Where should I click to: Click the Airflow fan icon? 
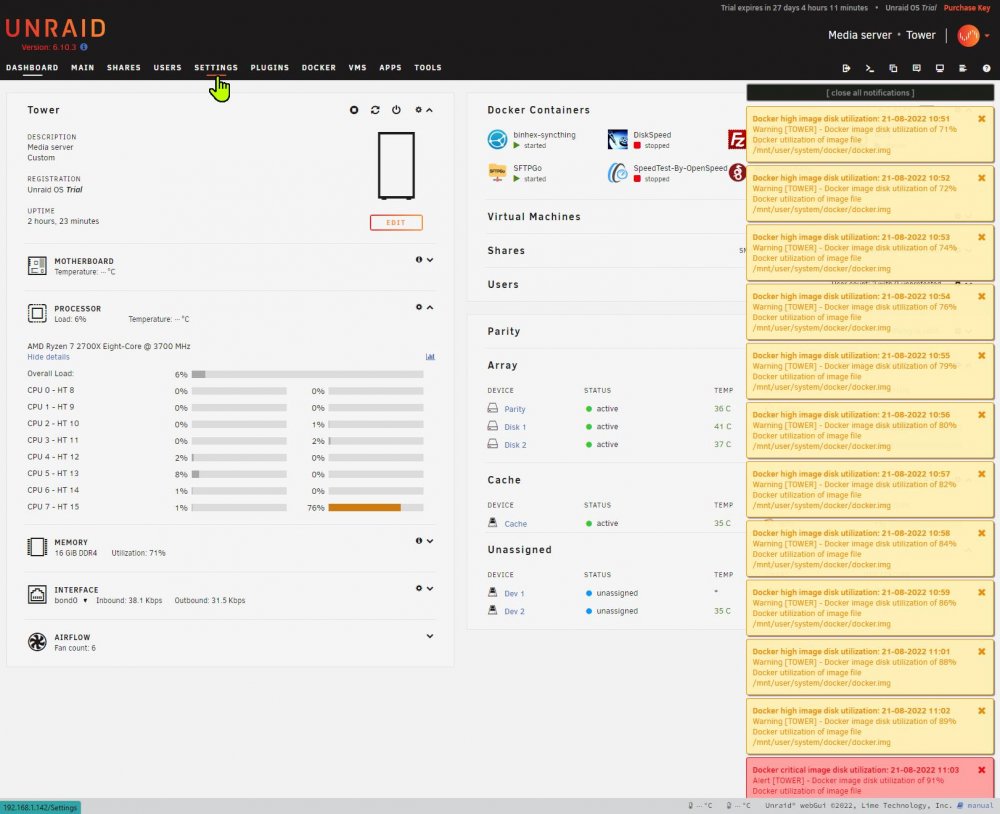(x=37, y=642)
